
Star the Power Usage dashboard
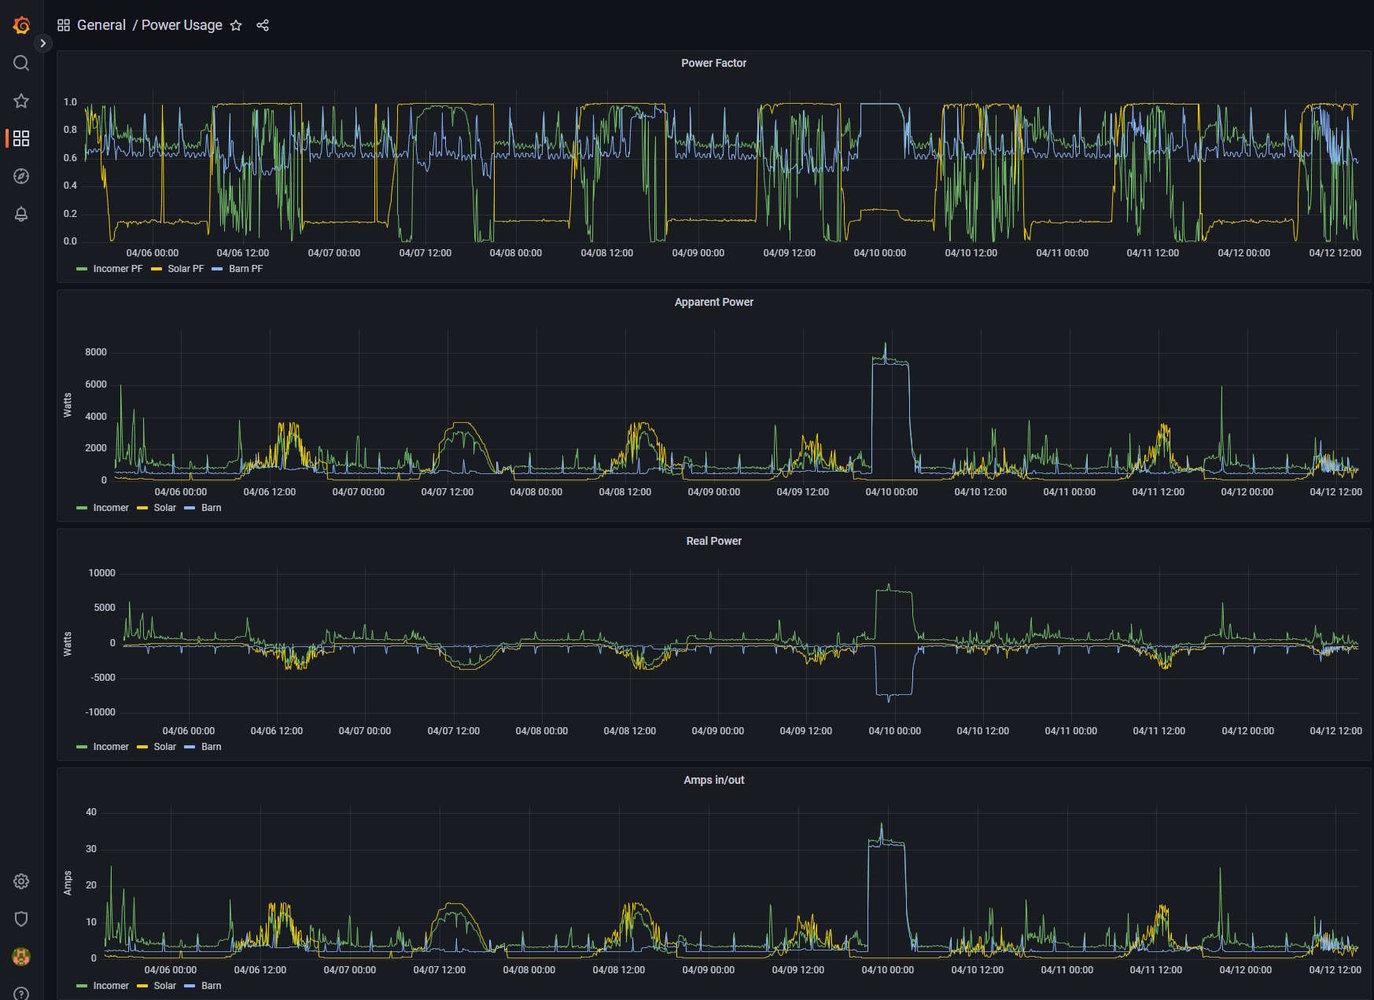click(236, 25)
